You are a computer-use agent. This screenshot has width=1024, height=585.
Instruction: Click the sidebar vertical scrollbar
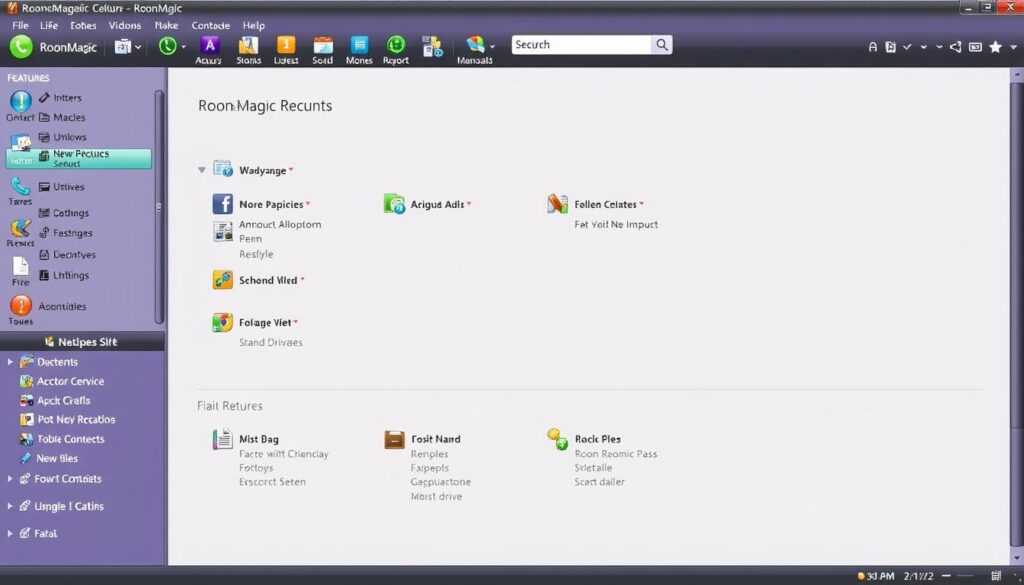click(x=159, y=206)
